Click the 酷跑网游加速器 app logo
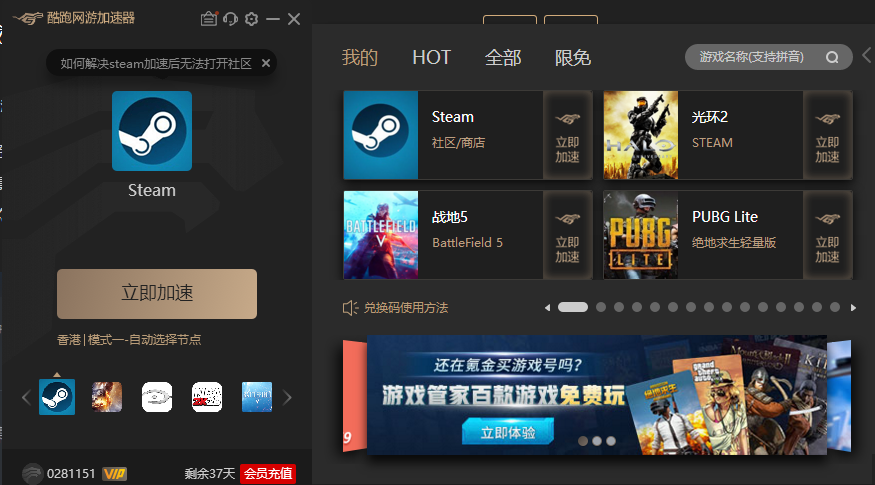The image size is (875, 485). 75,18
